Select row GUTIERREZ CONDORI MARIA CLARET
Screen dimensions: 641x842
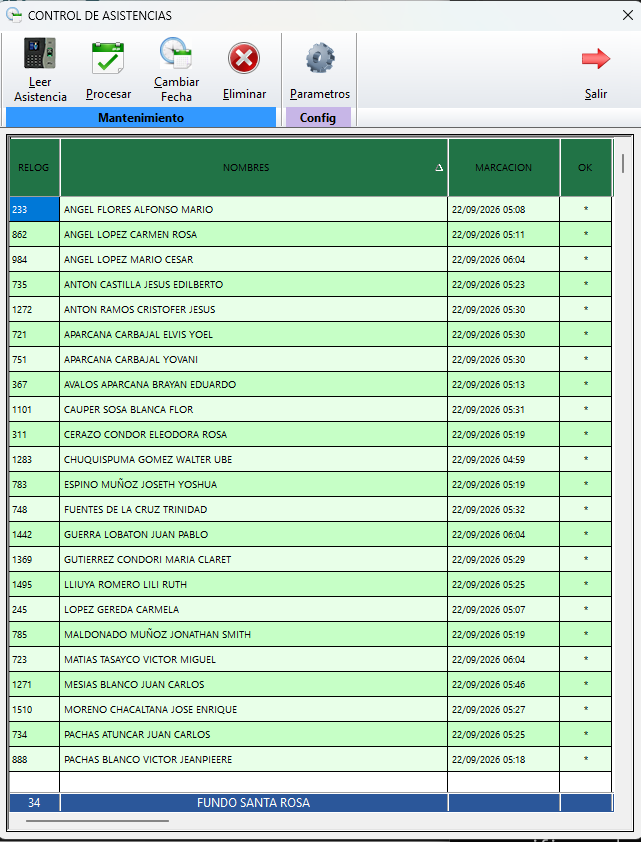pos(310,559)
